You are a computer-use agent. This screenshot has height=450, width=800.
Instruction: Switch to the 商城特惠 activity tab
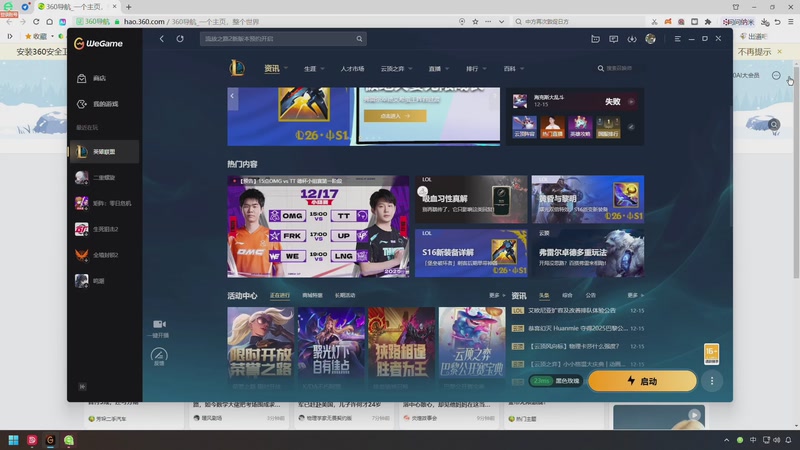pos(312,295)
